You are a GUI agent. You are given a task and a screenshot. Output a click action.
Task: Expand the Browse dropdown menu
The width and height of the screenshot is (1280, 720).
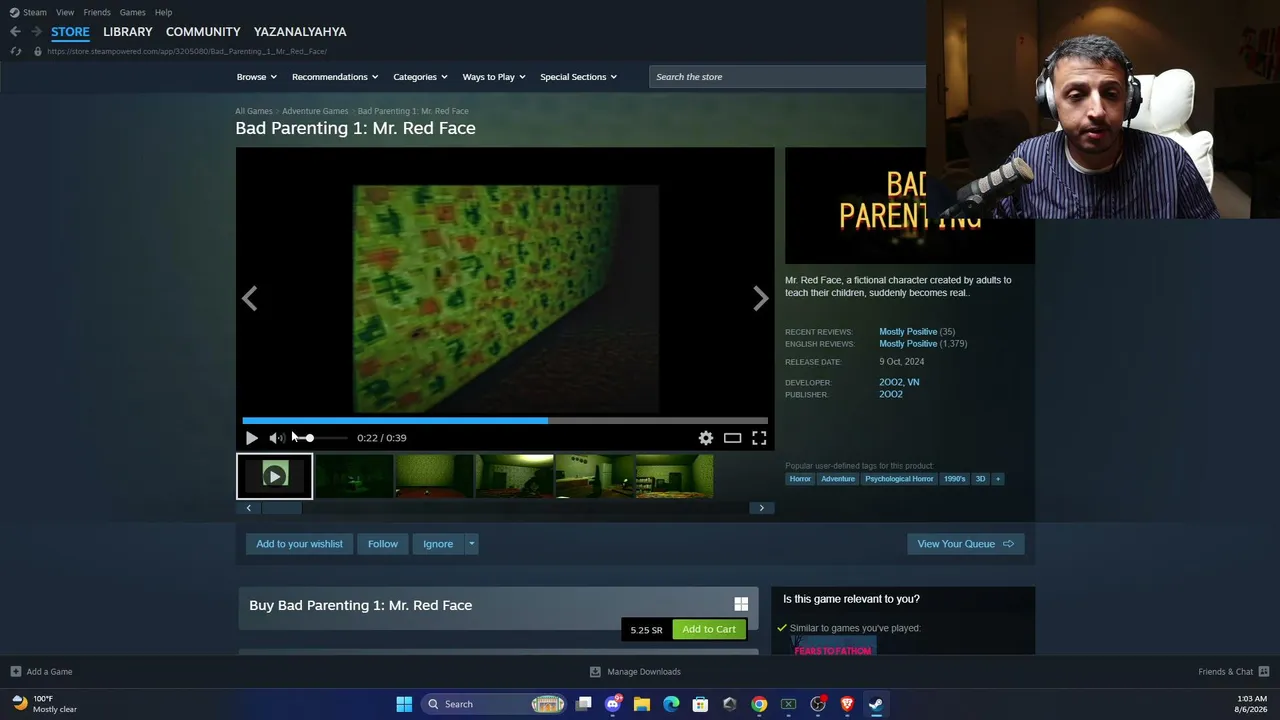257,77
